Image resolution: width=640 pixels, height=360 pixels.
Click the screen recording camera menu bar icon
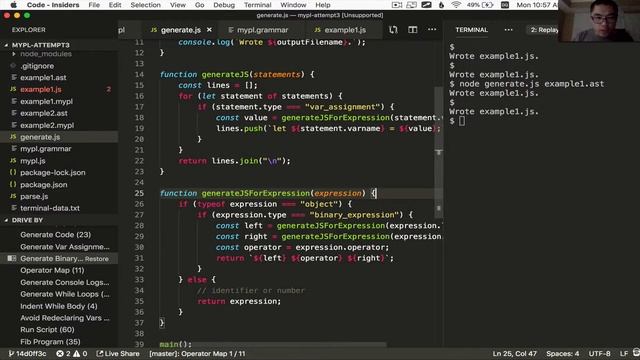[x=396, y=5]
